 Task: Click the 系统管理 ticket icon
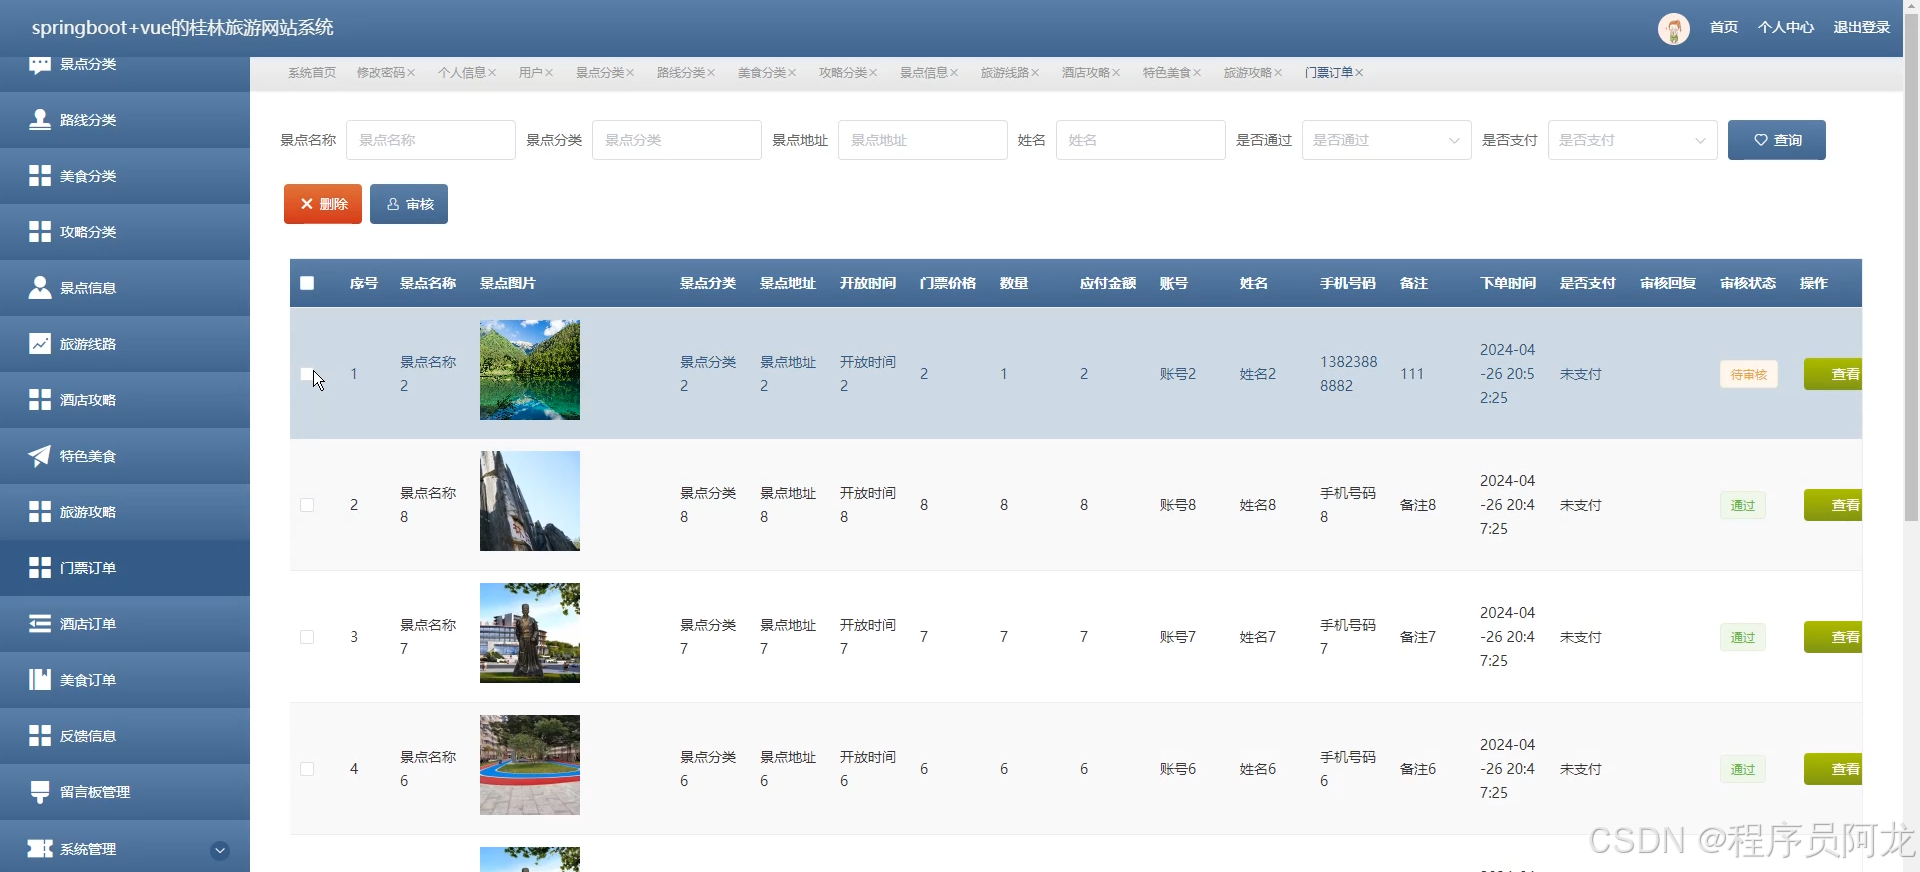tap(40, 849)
